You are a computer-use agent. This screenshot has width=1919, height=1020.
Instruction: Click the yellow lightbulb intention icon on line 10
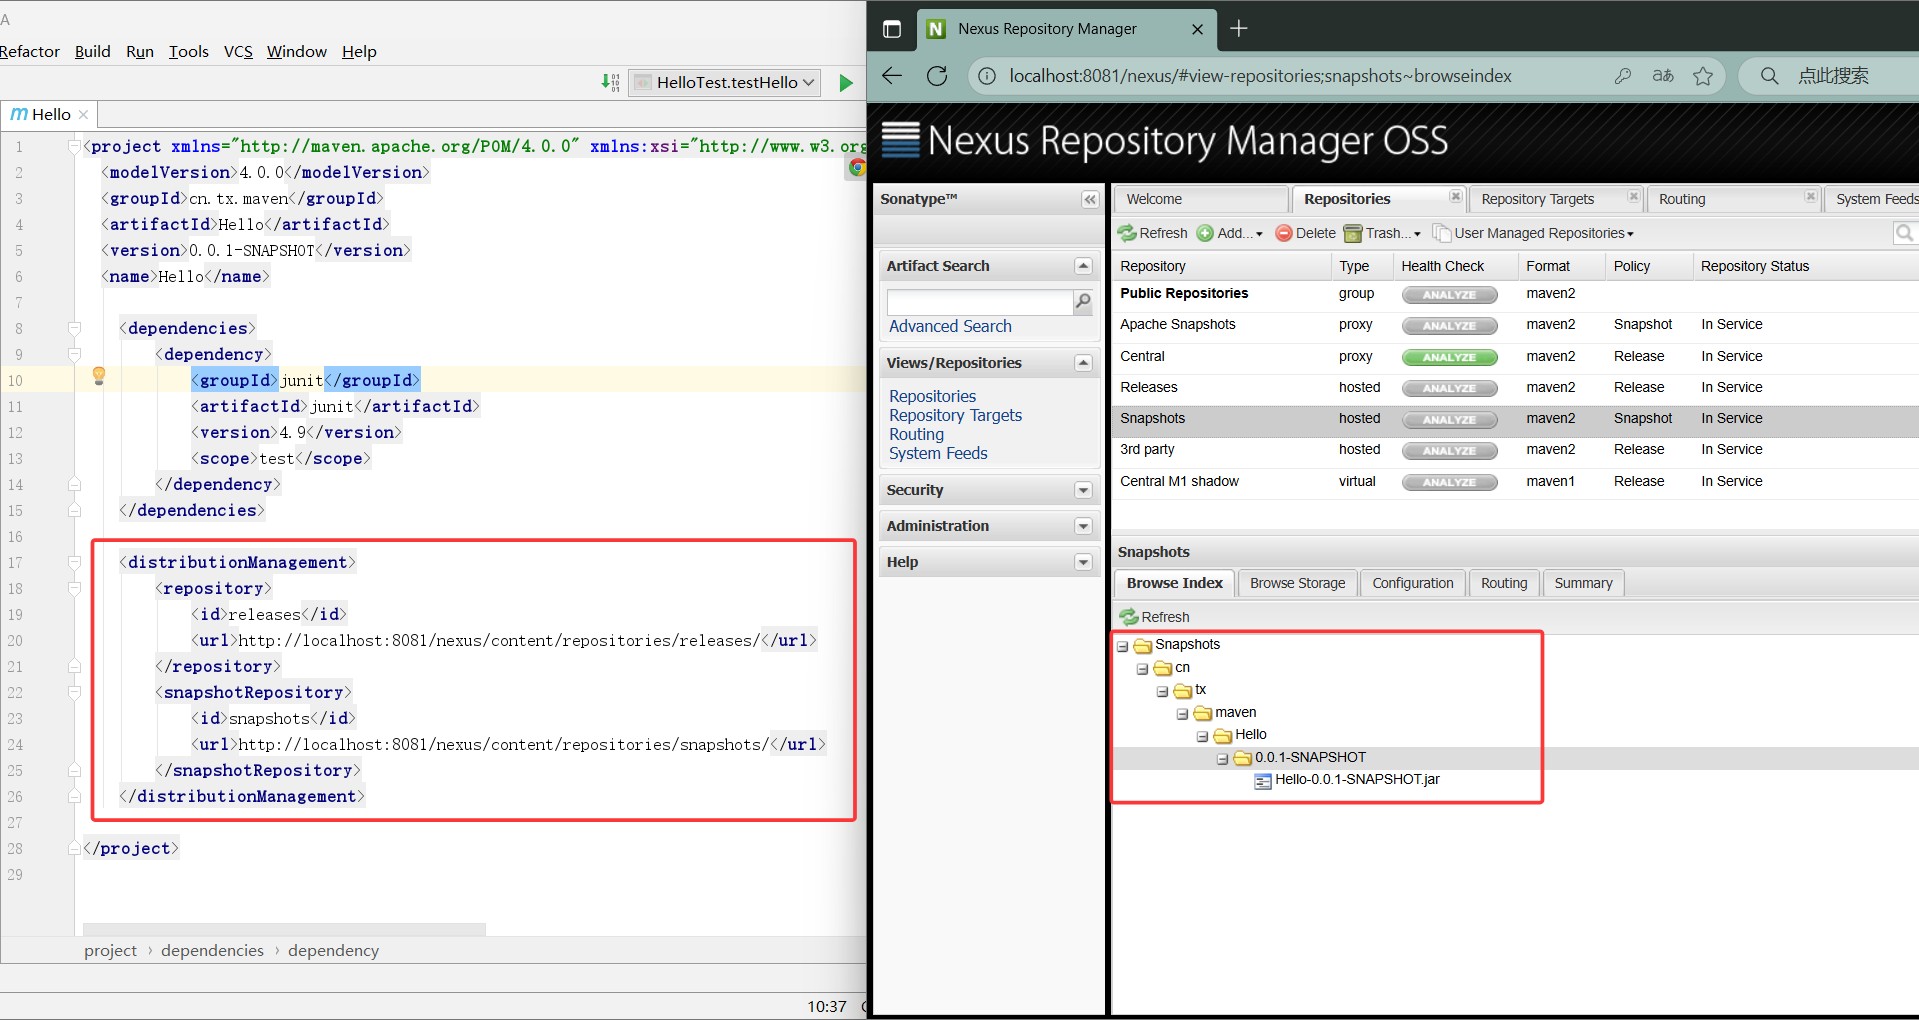coord(99,376)
